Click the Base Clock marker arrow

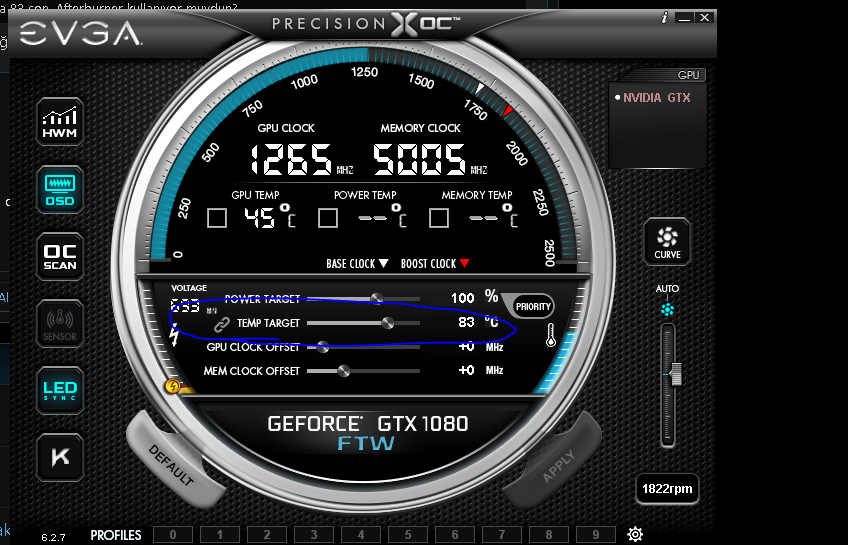(383, 263)
